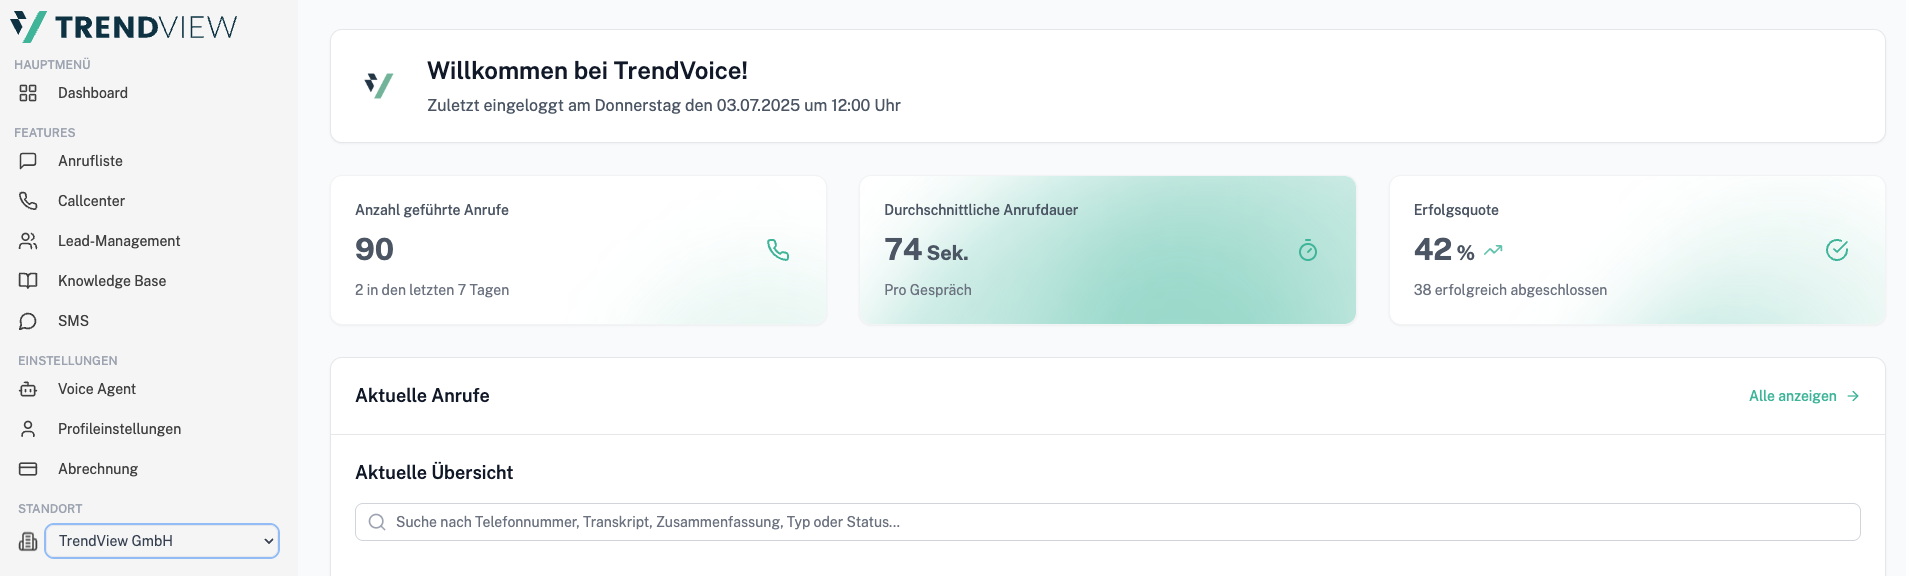
Task: Click the TrendView logo in sidebar
Action: [x=124, y=27]
